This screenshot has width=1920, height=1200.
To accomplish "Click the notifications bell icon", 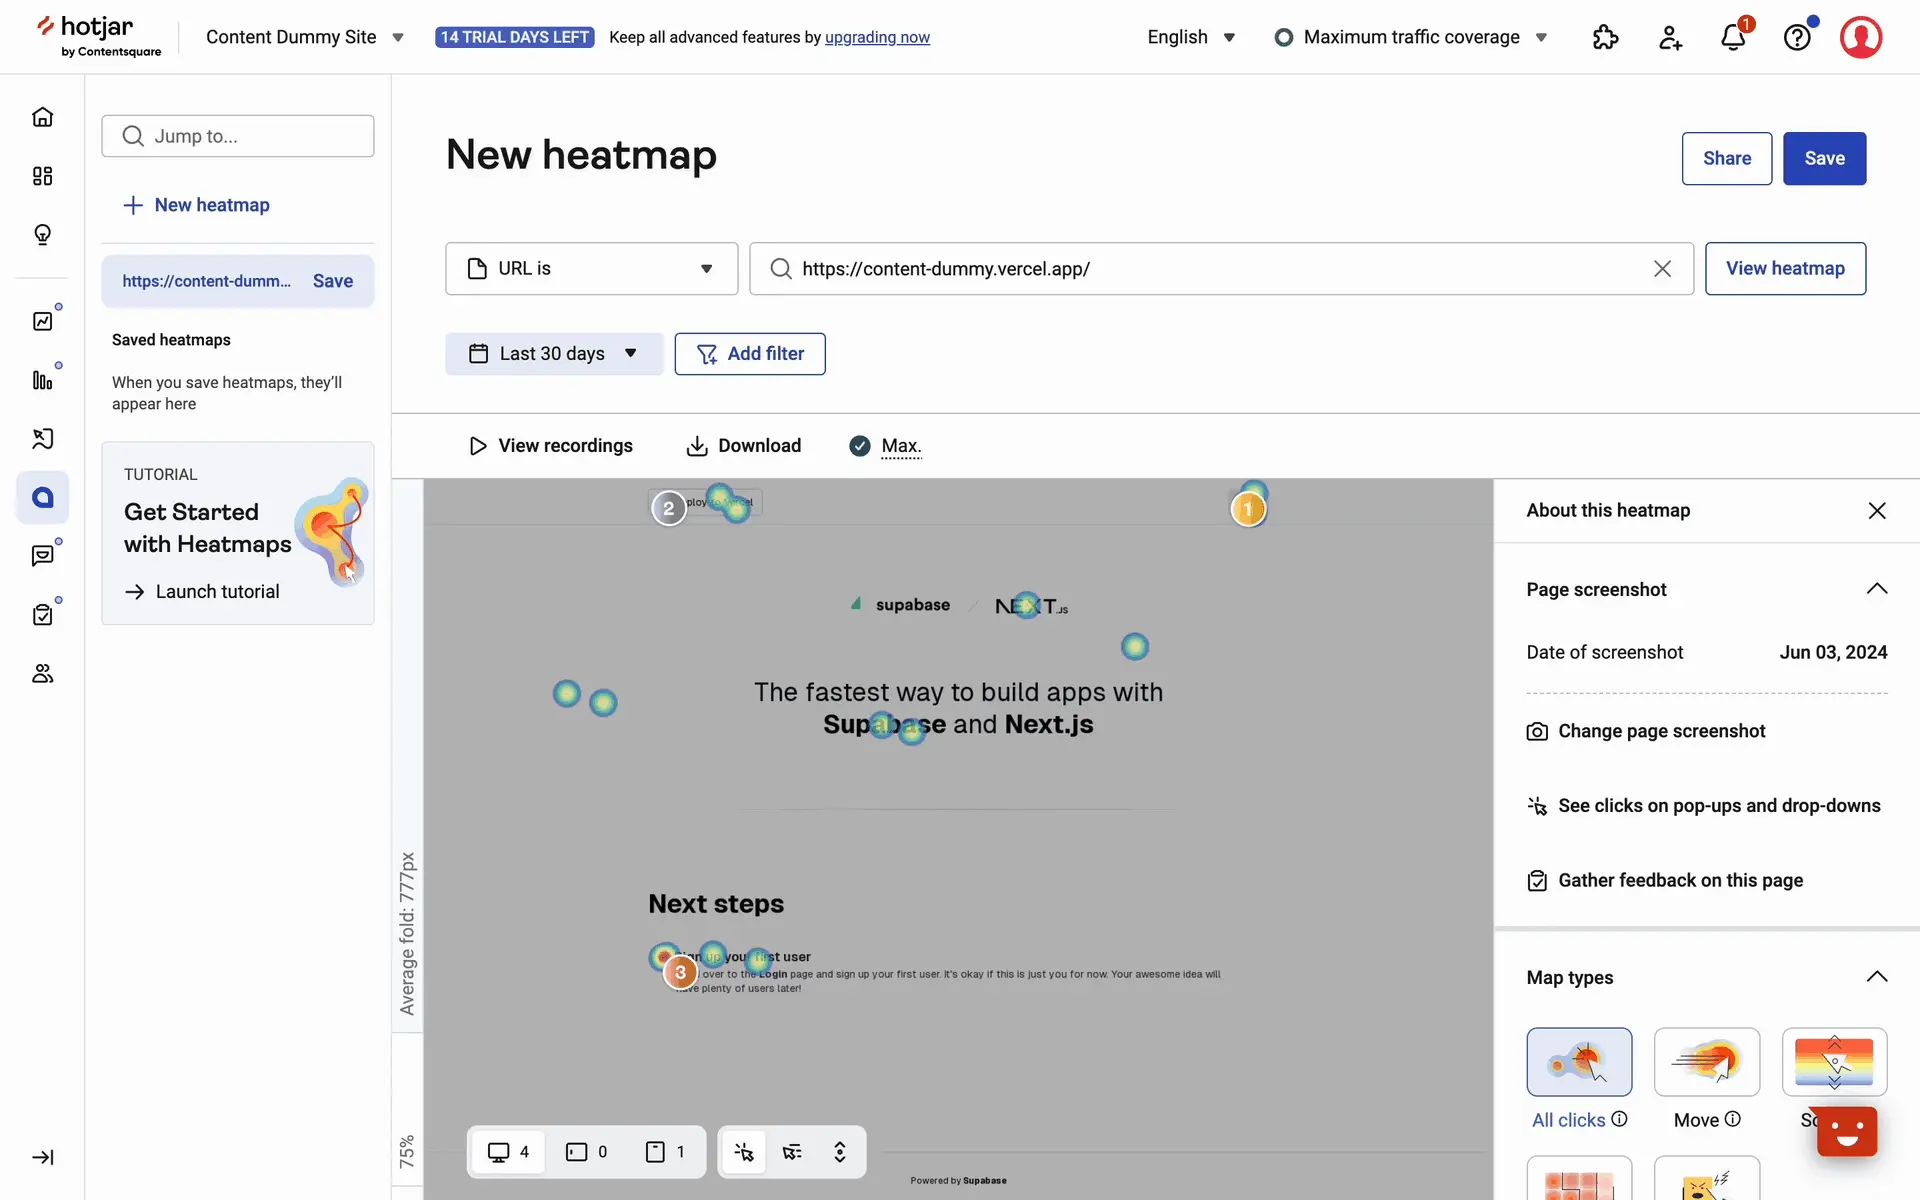I will tap(1733, 38).
